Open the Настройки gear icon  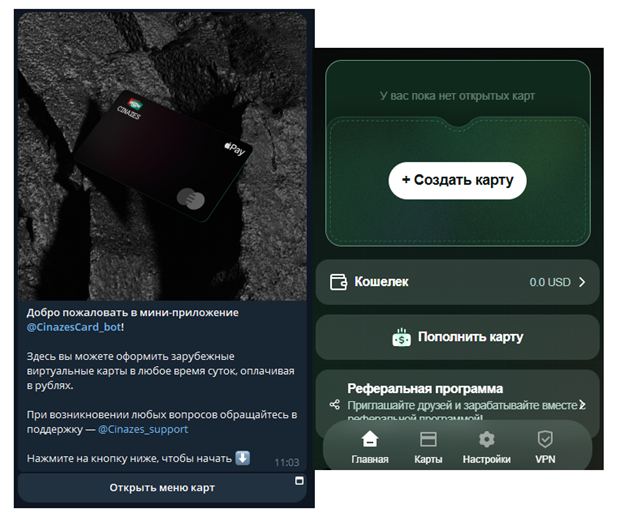486,440
